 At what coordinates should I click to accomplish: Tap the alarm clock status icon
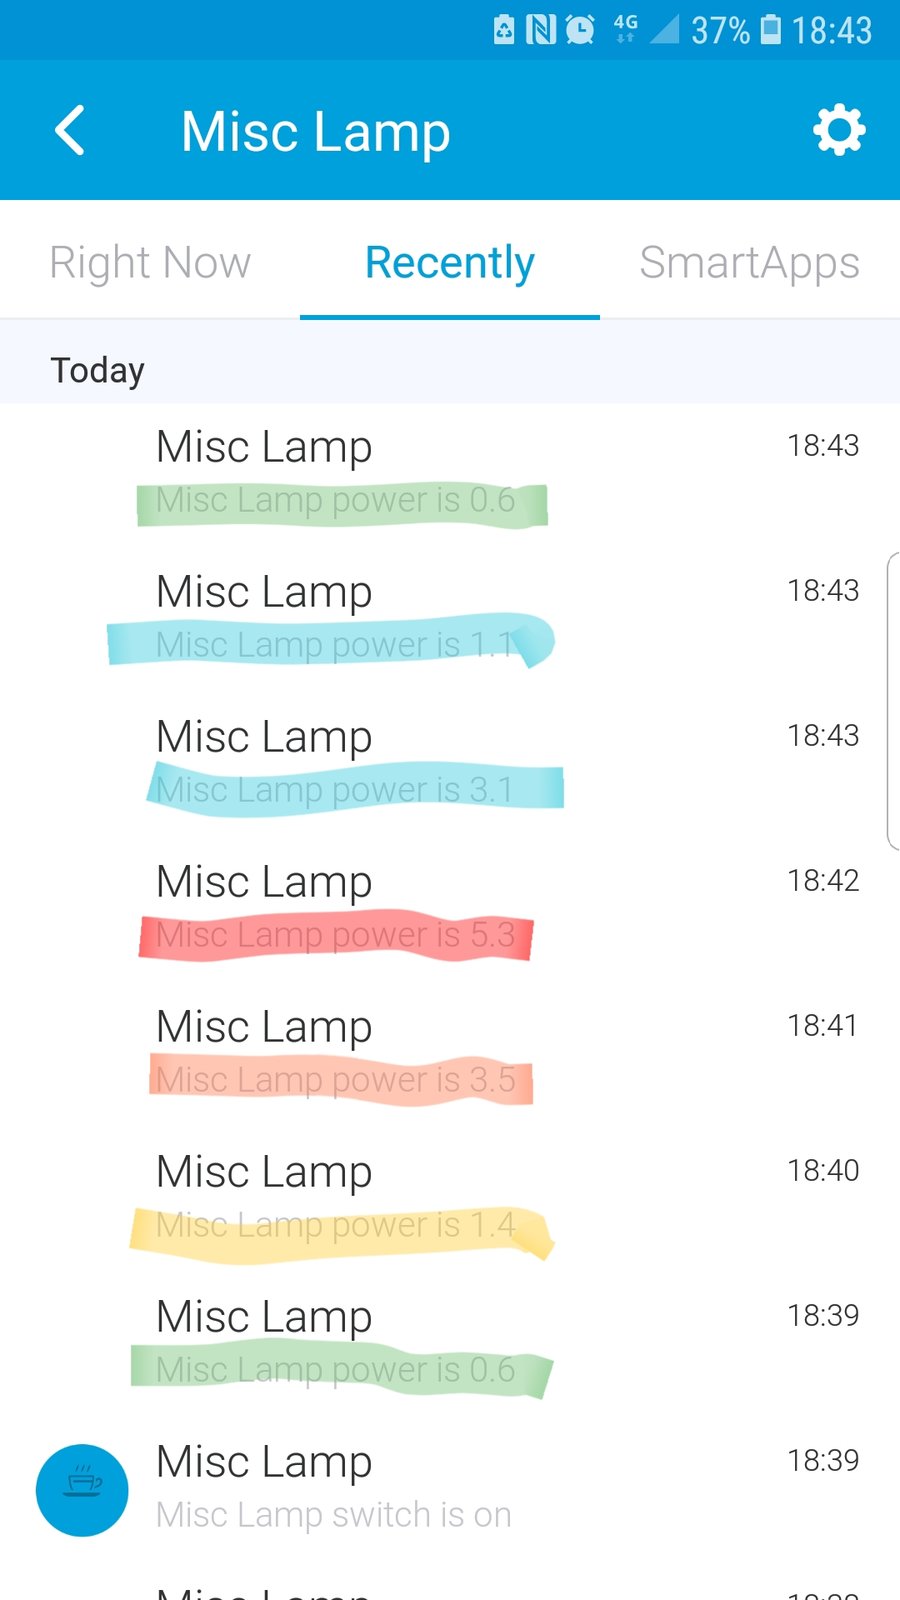[580, 30]
